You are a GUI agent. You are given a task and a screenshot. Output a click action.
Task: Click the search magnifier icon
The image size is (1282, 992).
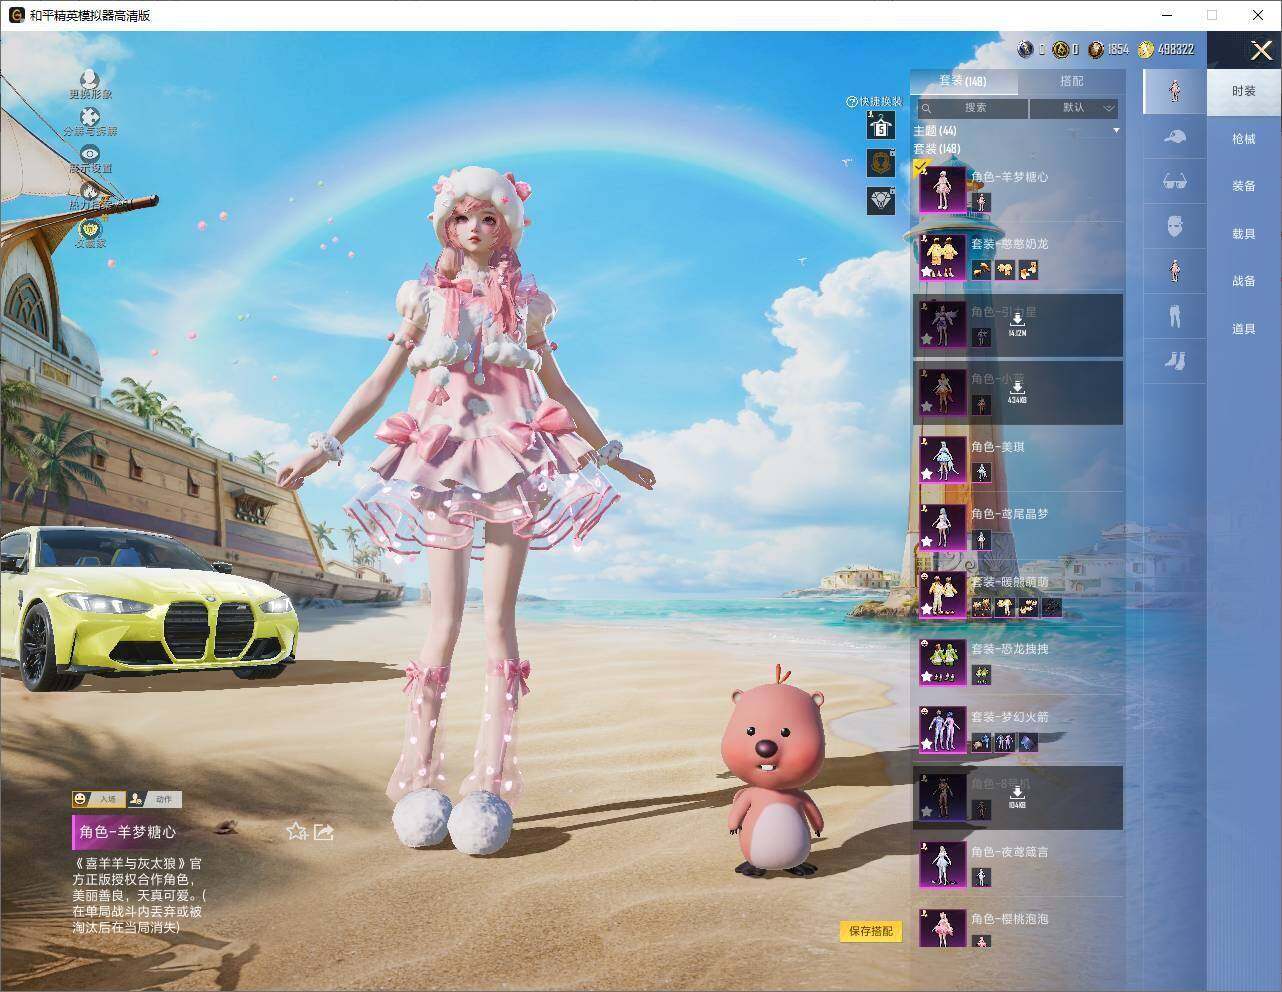point(927,108)
